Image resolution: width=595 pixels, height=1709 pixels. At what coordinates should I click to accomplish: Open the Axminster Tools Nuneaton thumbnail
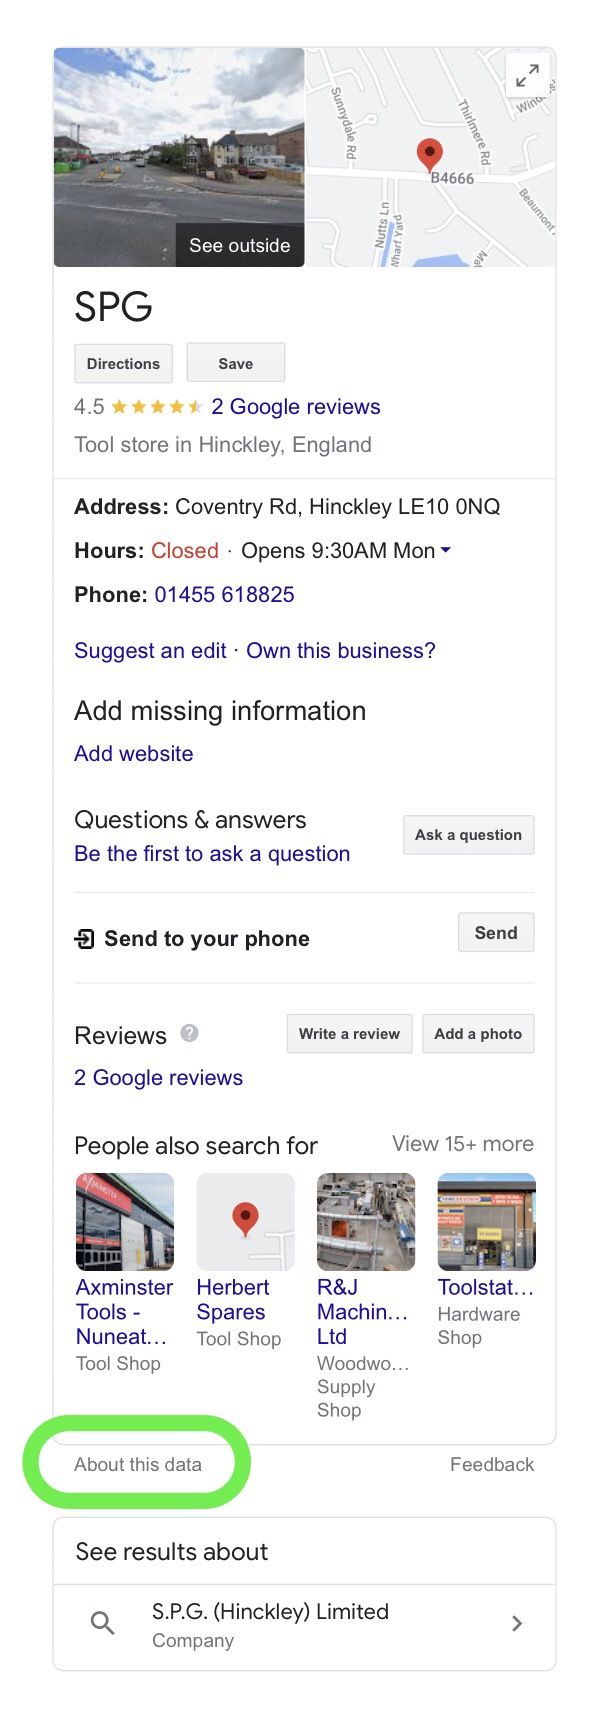(125, 1222)
